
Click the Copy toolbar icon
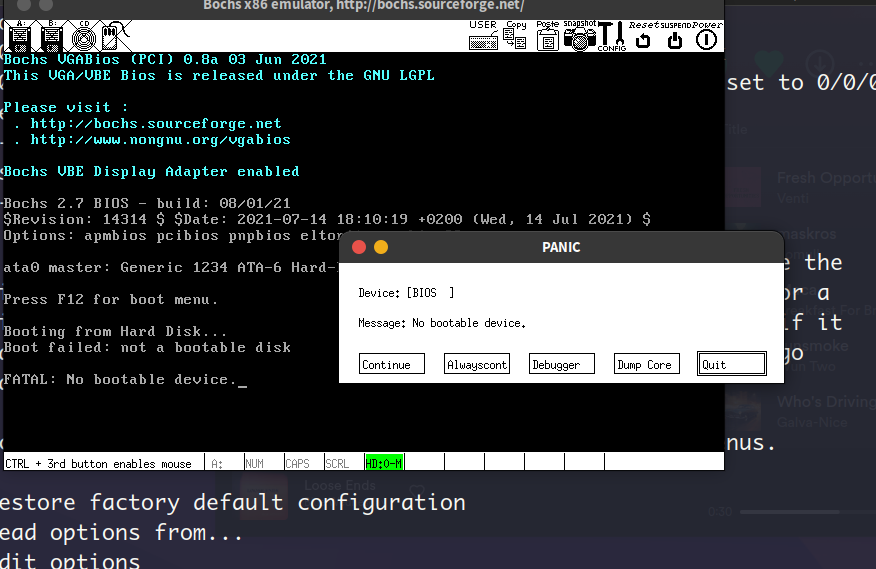click(x=515, y=36)
